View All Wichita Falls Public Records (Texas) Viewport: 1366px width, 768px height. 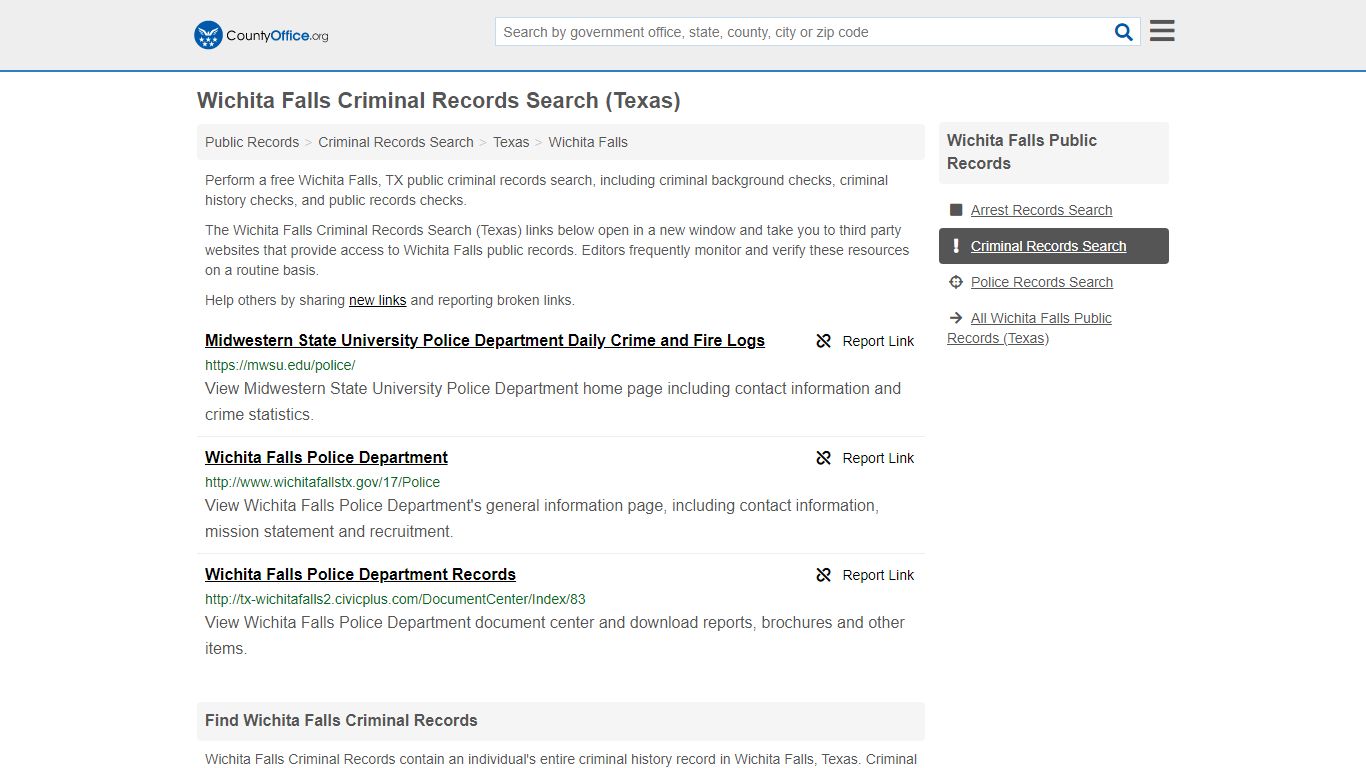[x=1029, y=328]
